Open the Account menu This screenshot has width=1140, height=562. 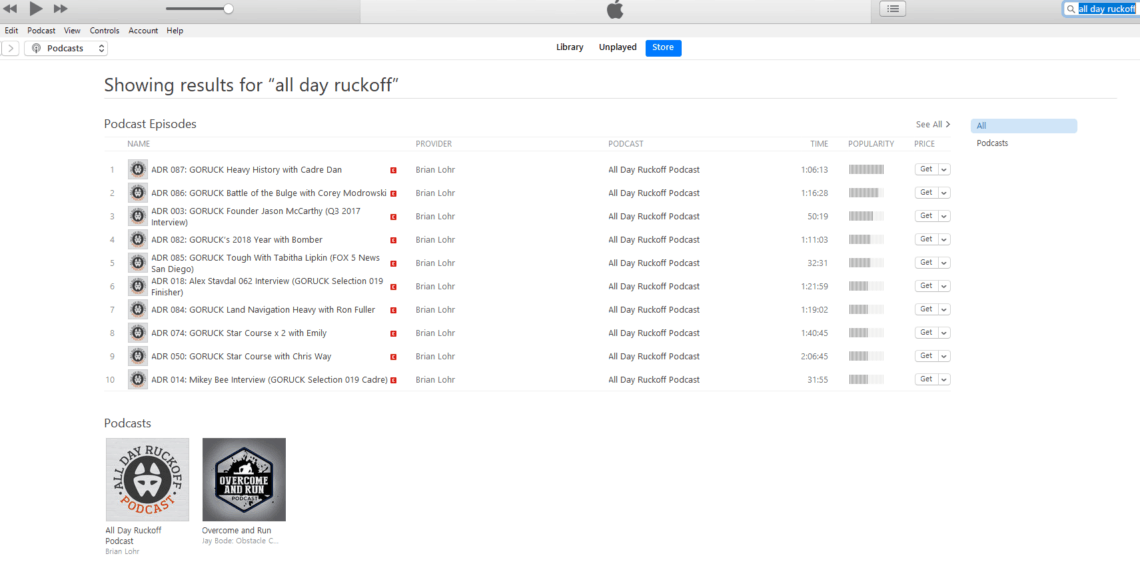[143, 31]
